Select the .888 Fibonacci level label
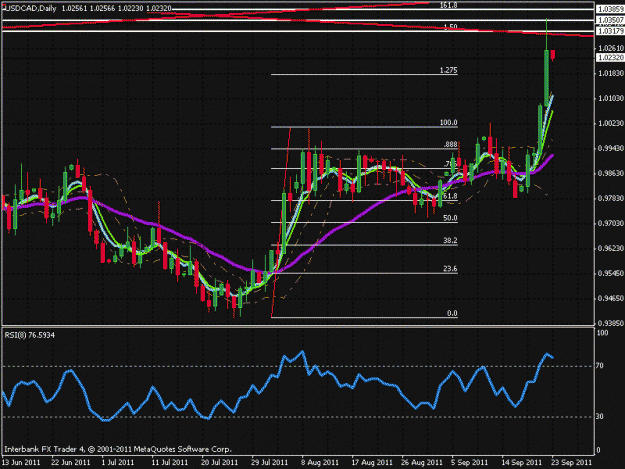The width and height of the screenshot is (625, 469). 450,144
